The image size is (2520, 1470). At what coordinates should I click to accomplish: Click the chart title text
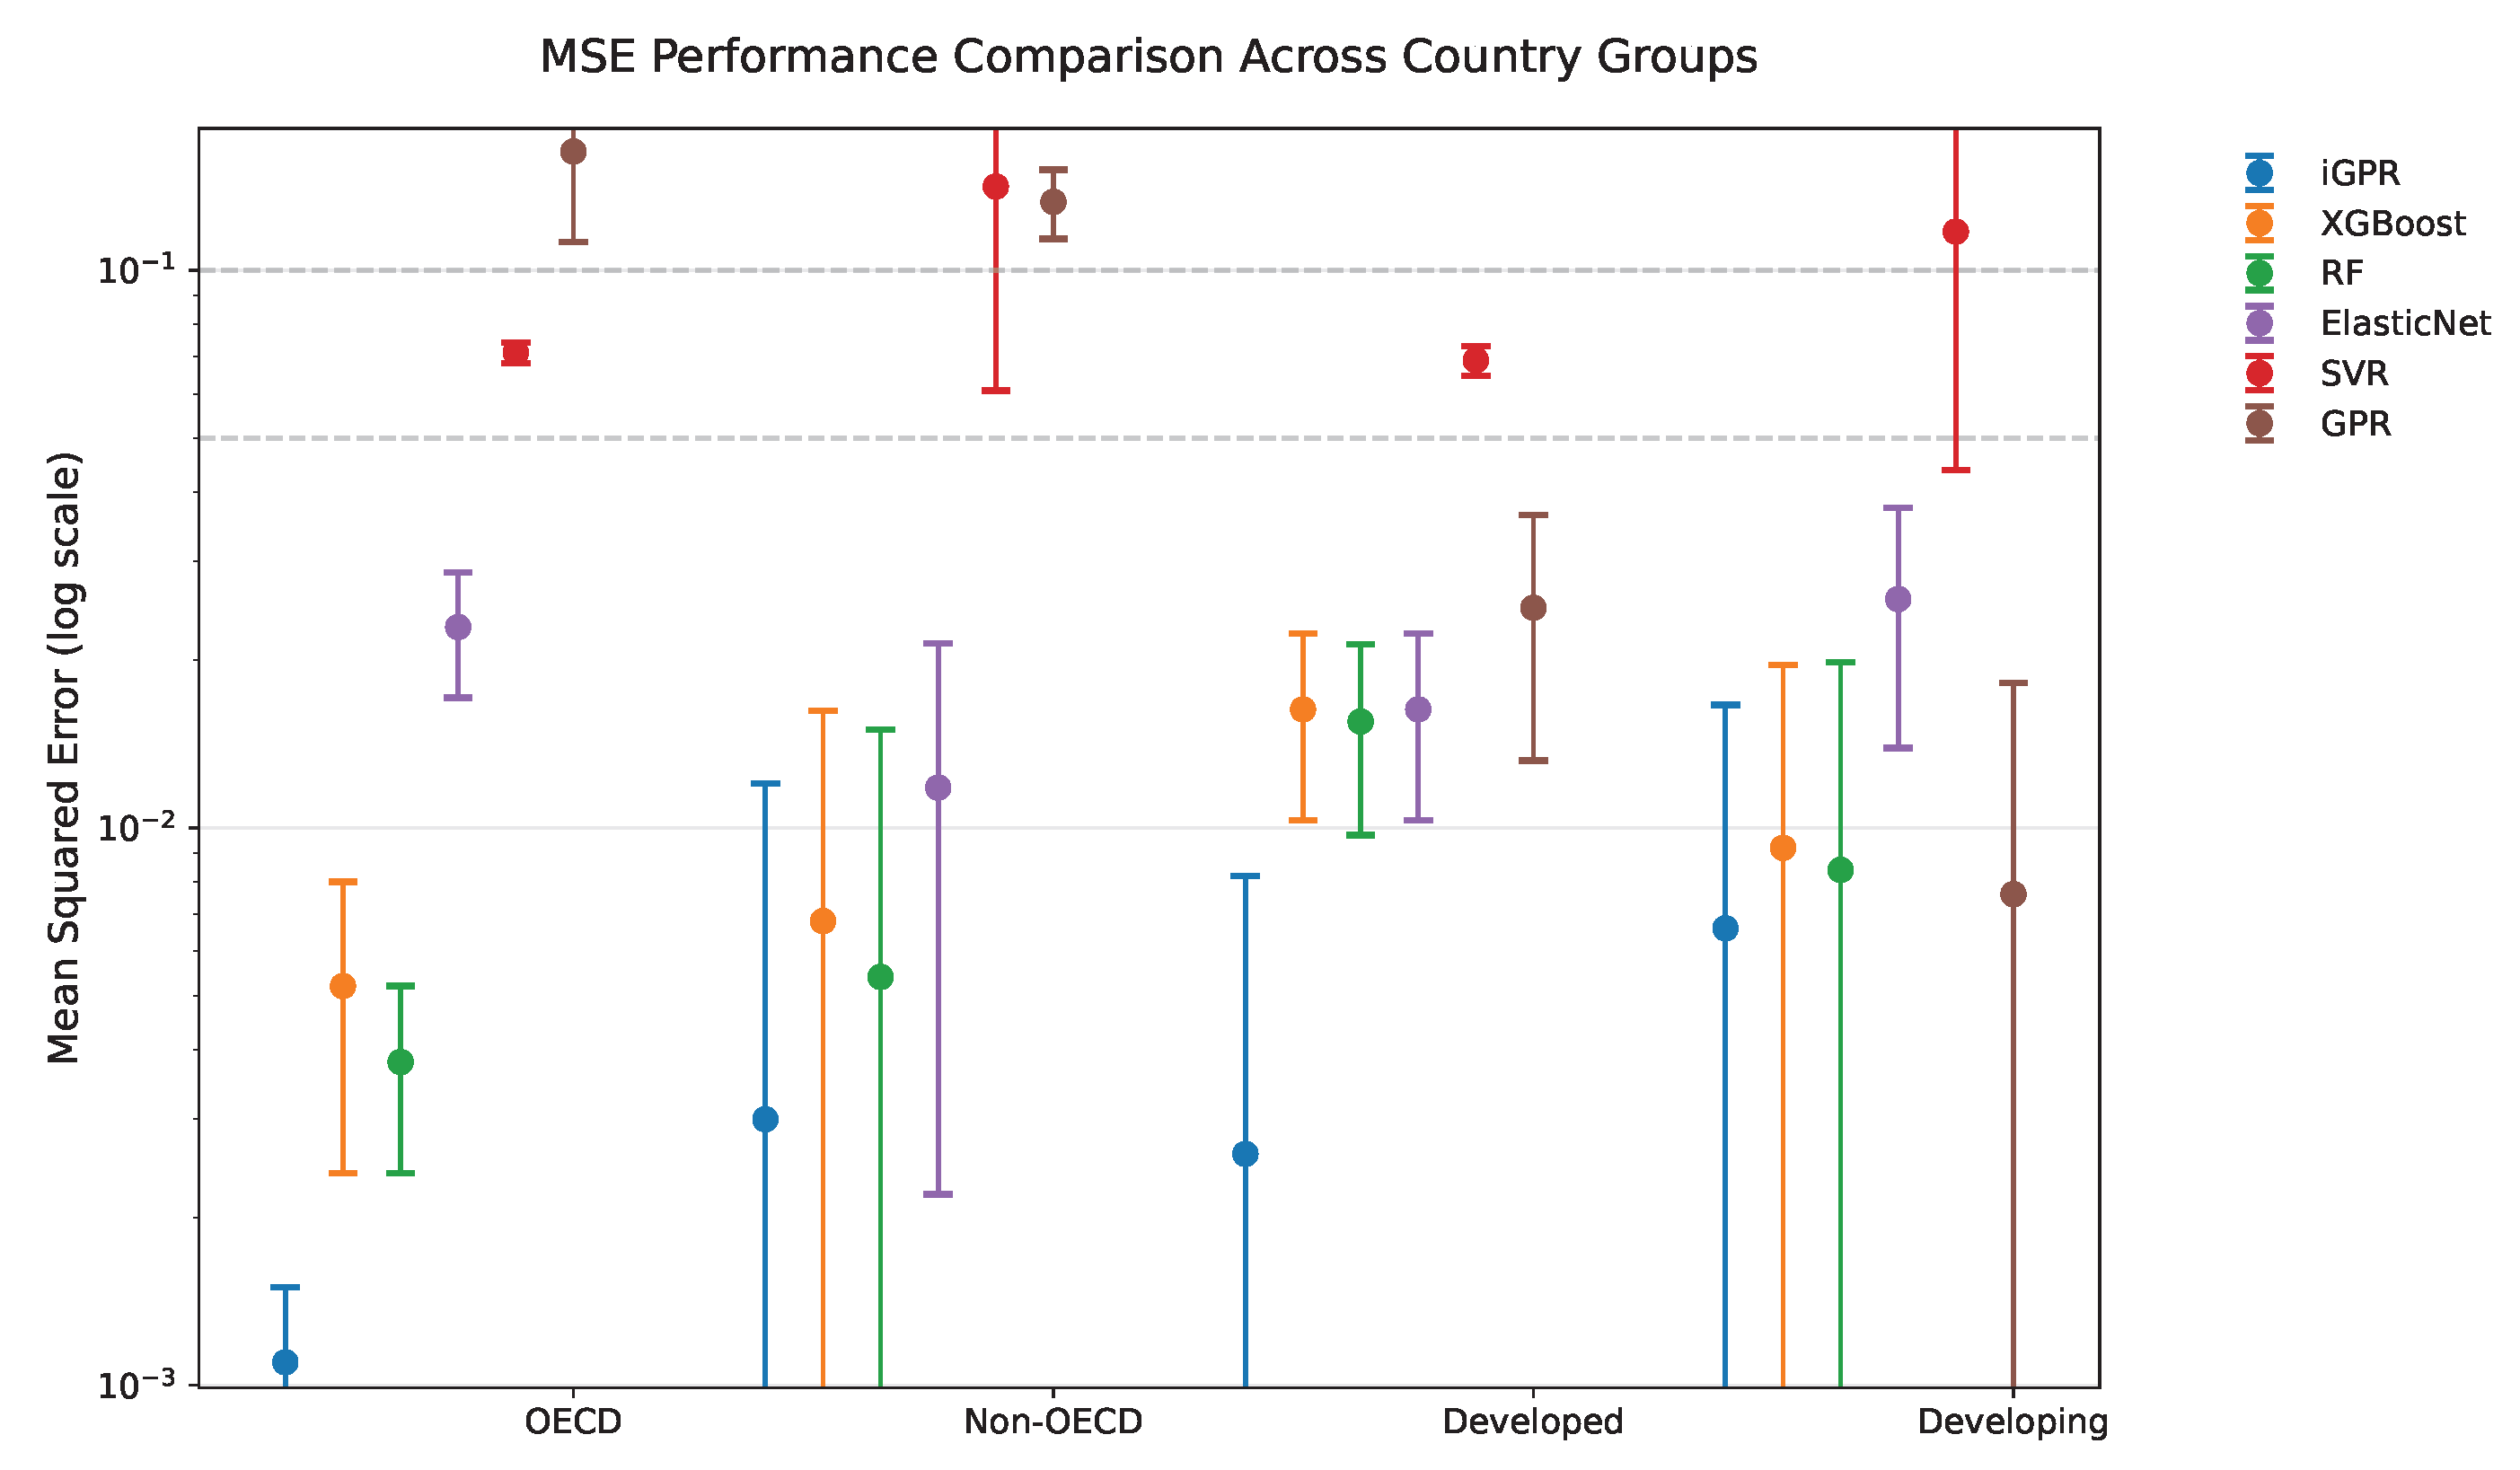tap(1148, 57)
